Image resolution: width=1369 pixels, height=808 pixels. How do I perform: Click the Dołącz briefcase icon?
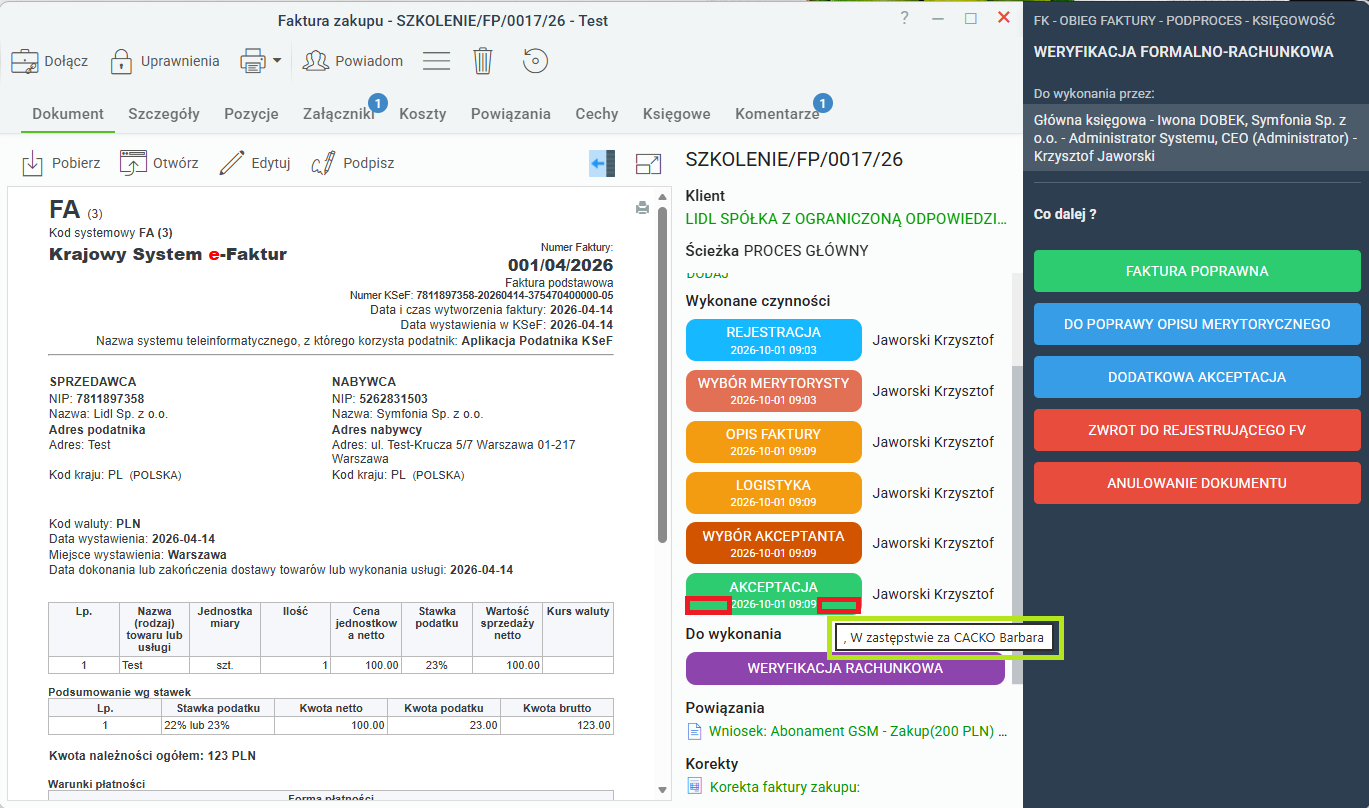[x=24, y=61]
